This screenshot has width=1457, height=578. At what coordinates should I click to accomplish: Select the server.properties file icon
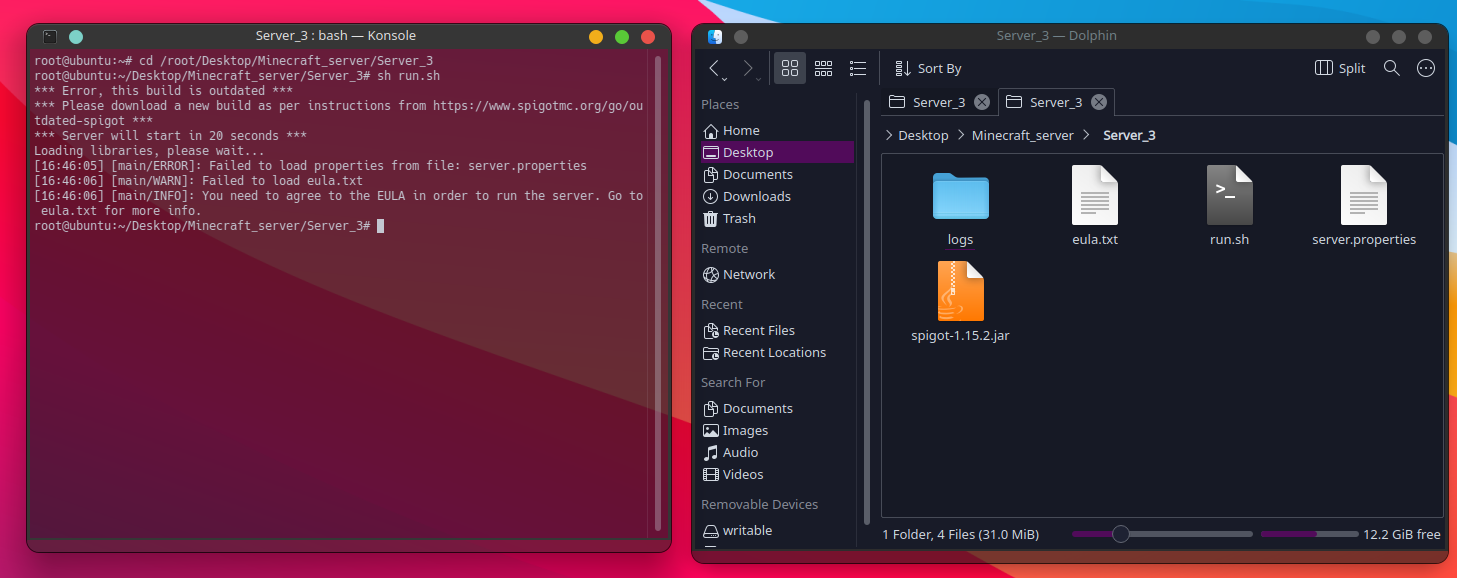pyautogui.click(x=1363, y=195)
